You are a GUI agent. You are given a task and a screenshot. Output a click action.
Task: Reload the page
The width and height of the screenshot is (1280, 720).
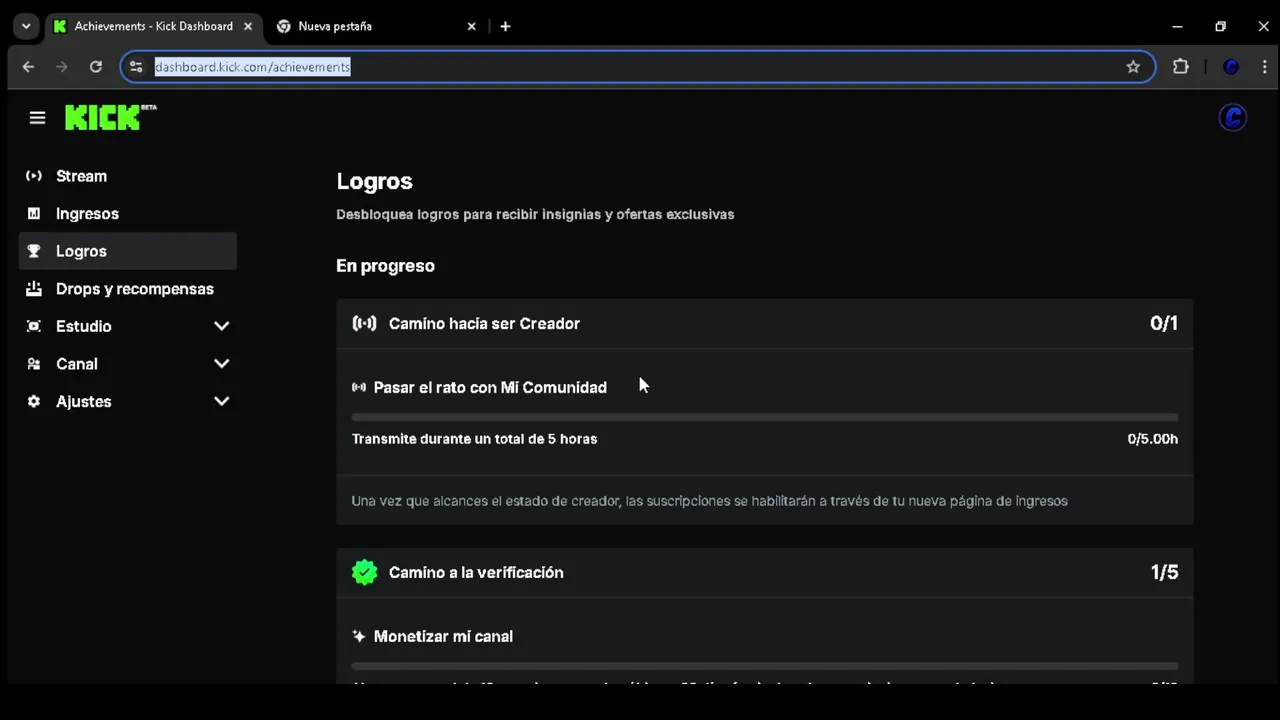[96, 67]
